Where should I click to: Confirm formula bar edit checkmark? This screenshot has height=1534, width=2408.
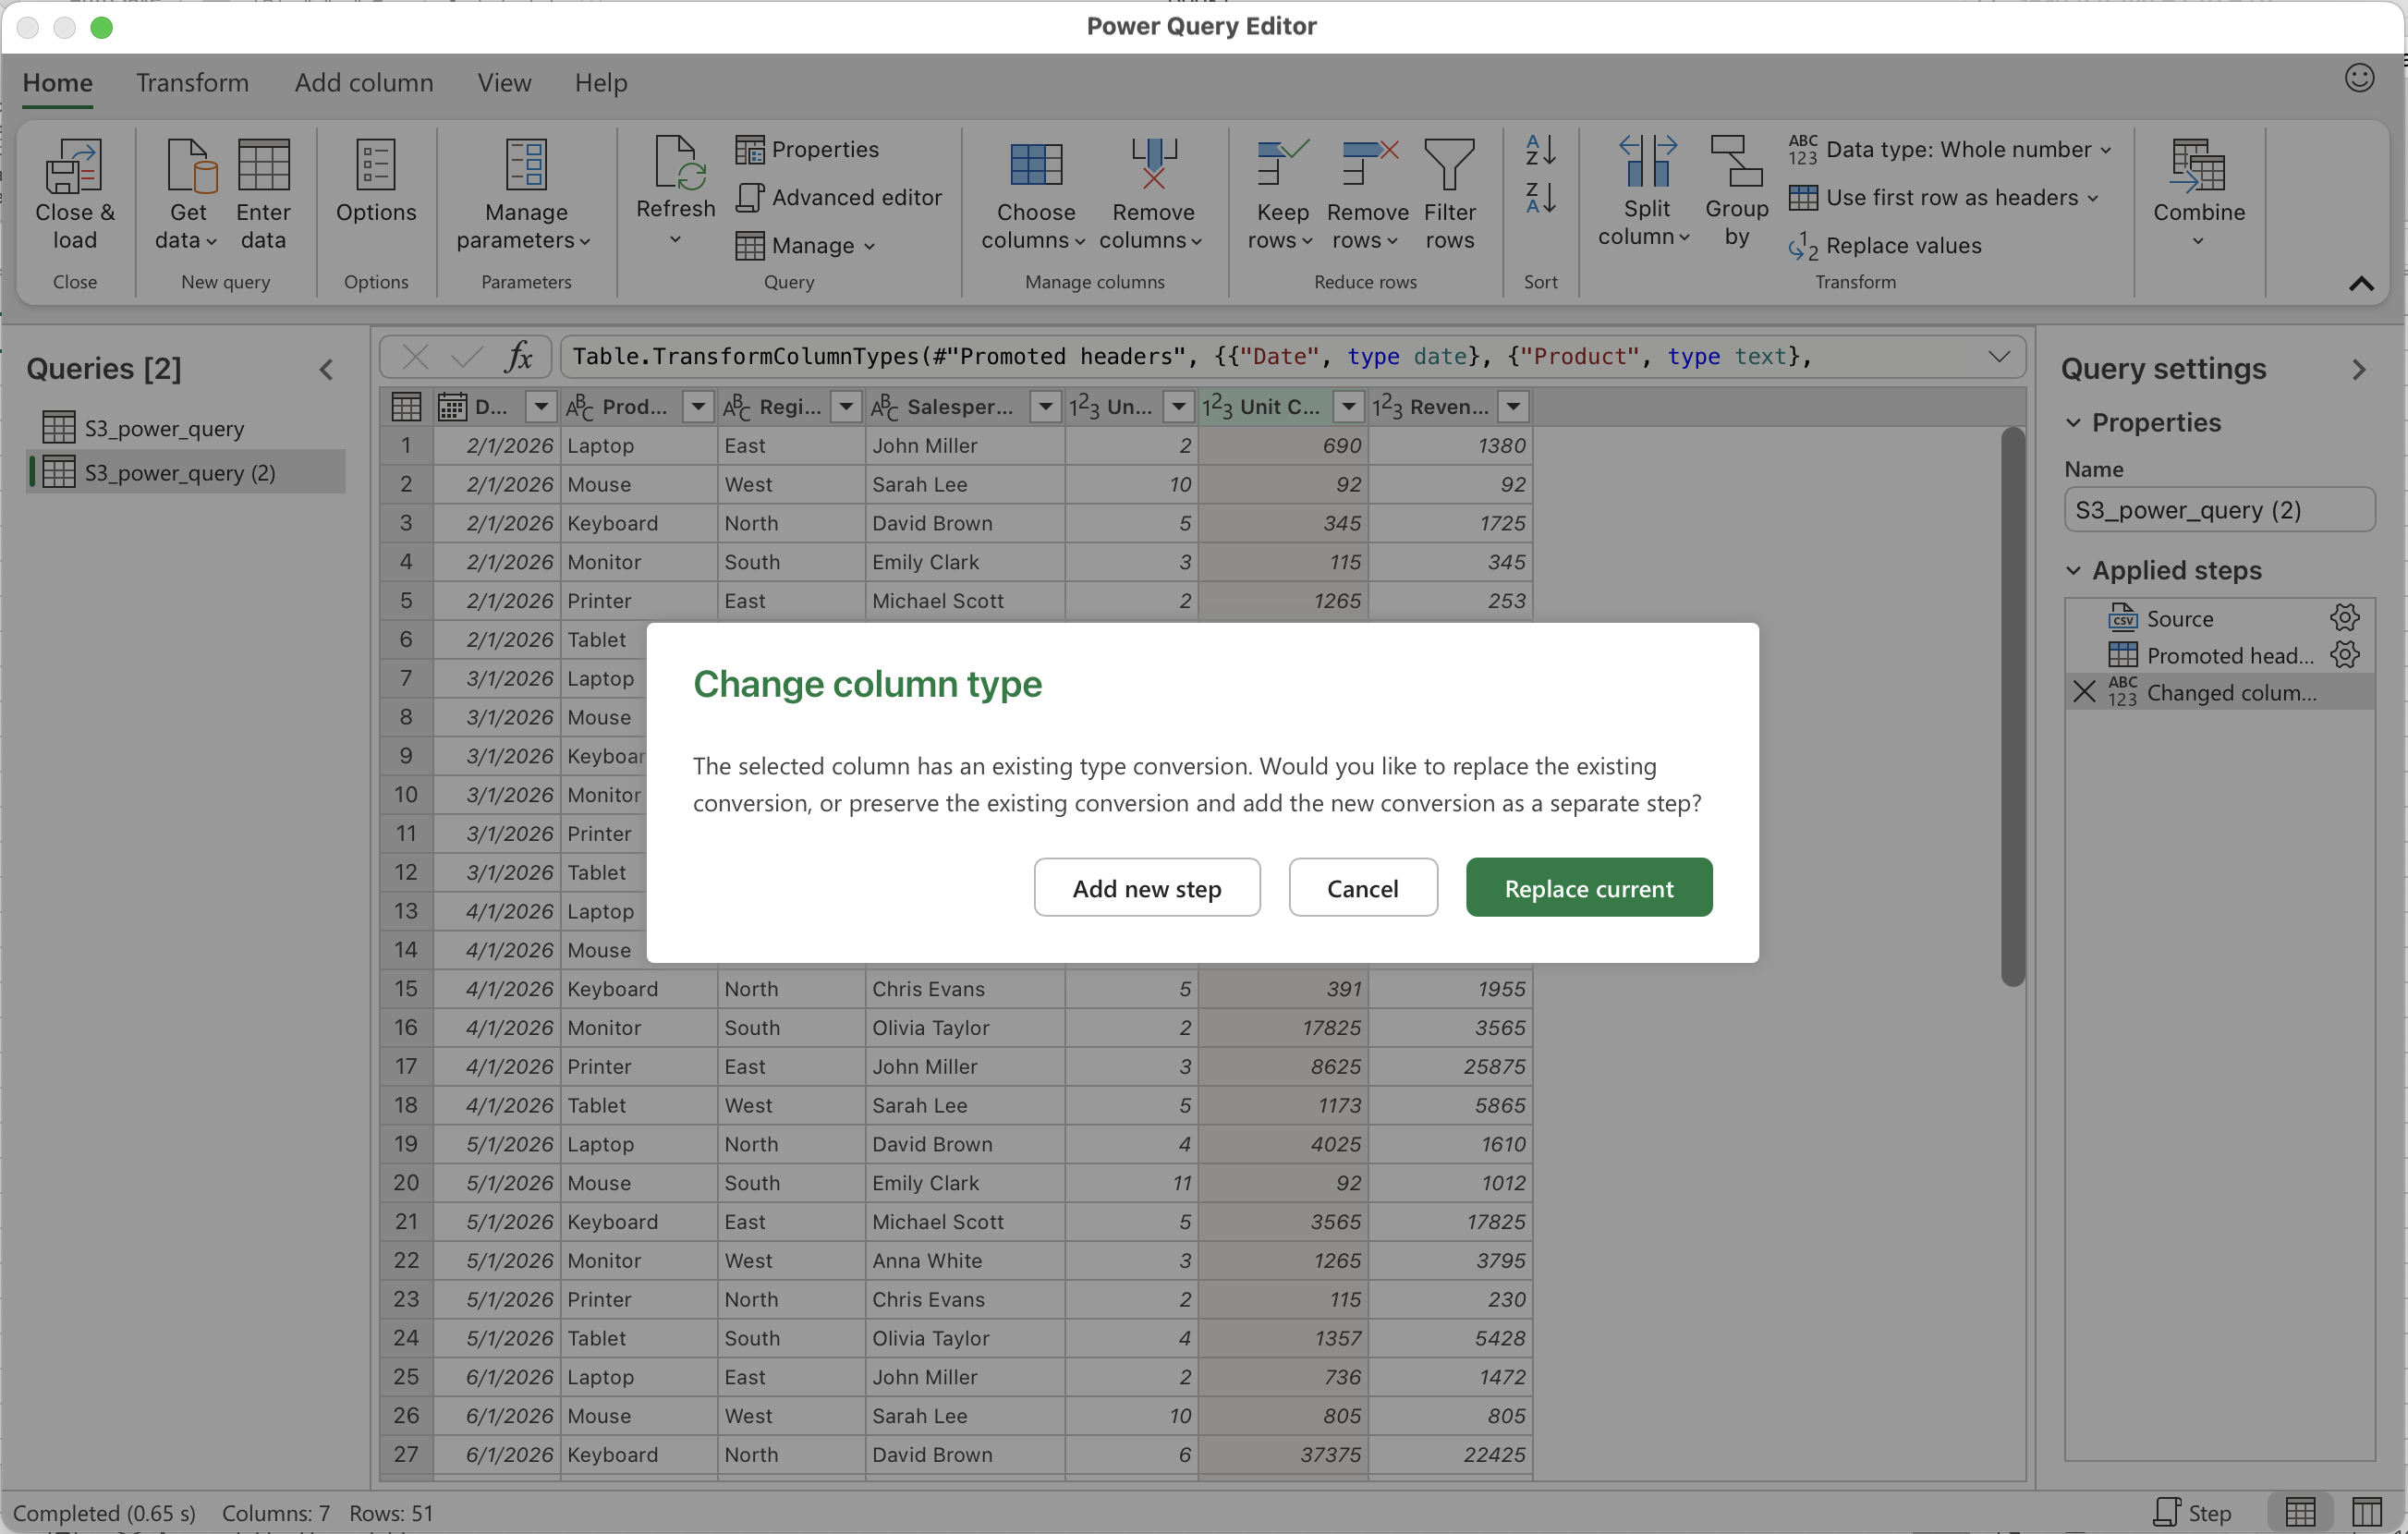point(467,356)
